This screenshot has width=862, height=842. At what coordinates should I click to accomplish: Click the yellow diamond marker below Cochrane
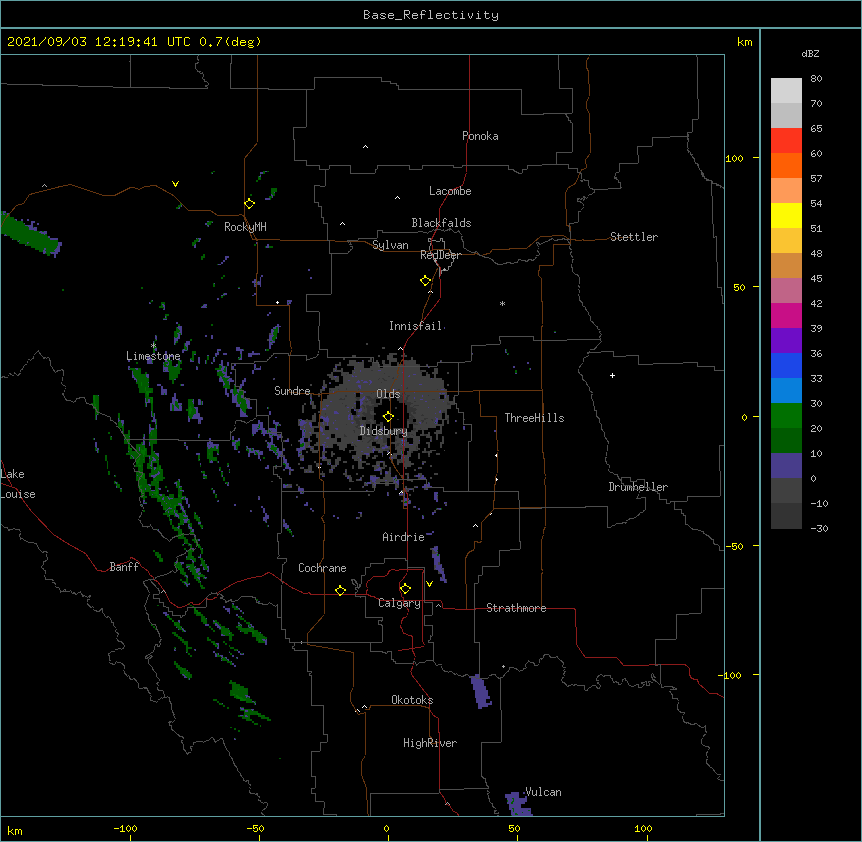(340, 590)
